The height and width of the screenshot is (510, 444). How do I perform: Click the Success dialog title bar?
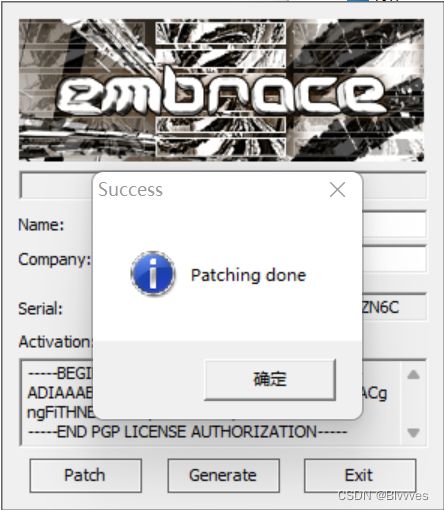213,190
